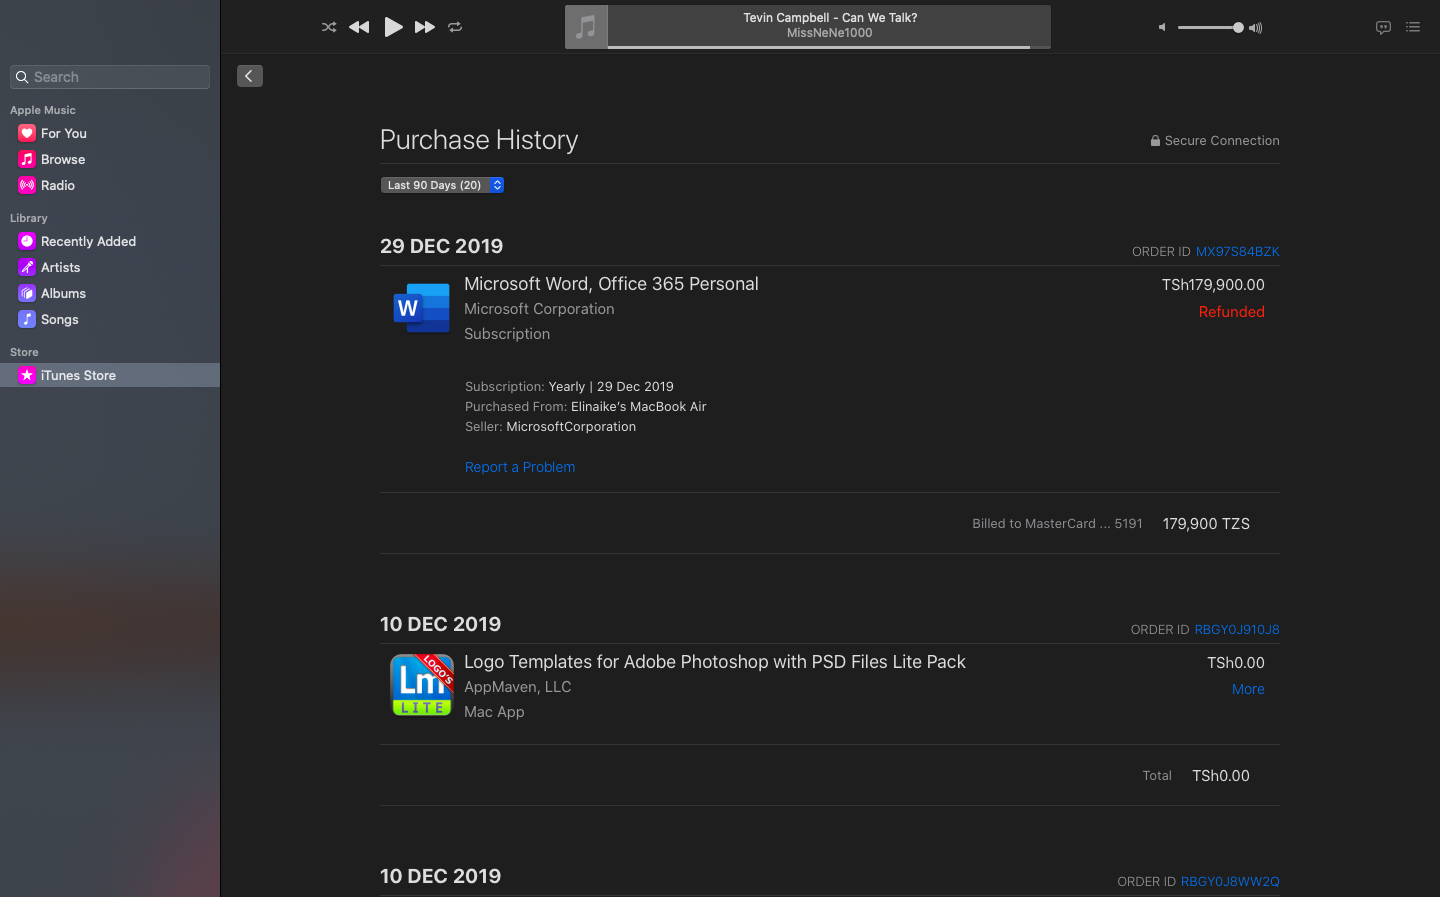Skip to the previous track
Screen dimensions: 1440x897
pyautogui.click(x=359, y=27)
